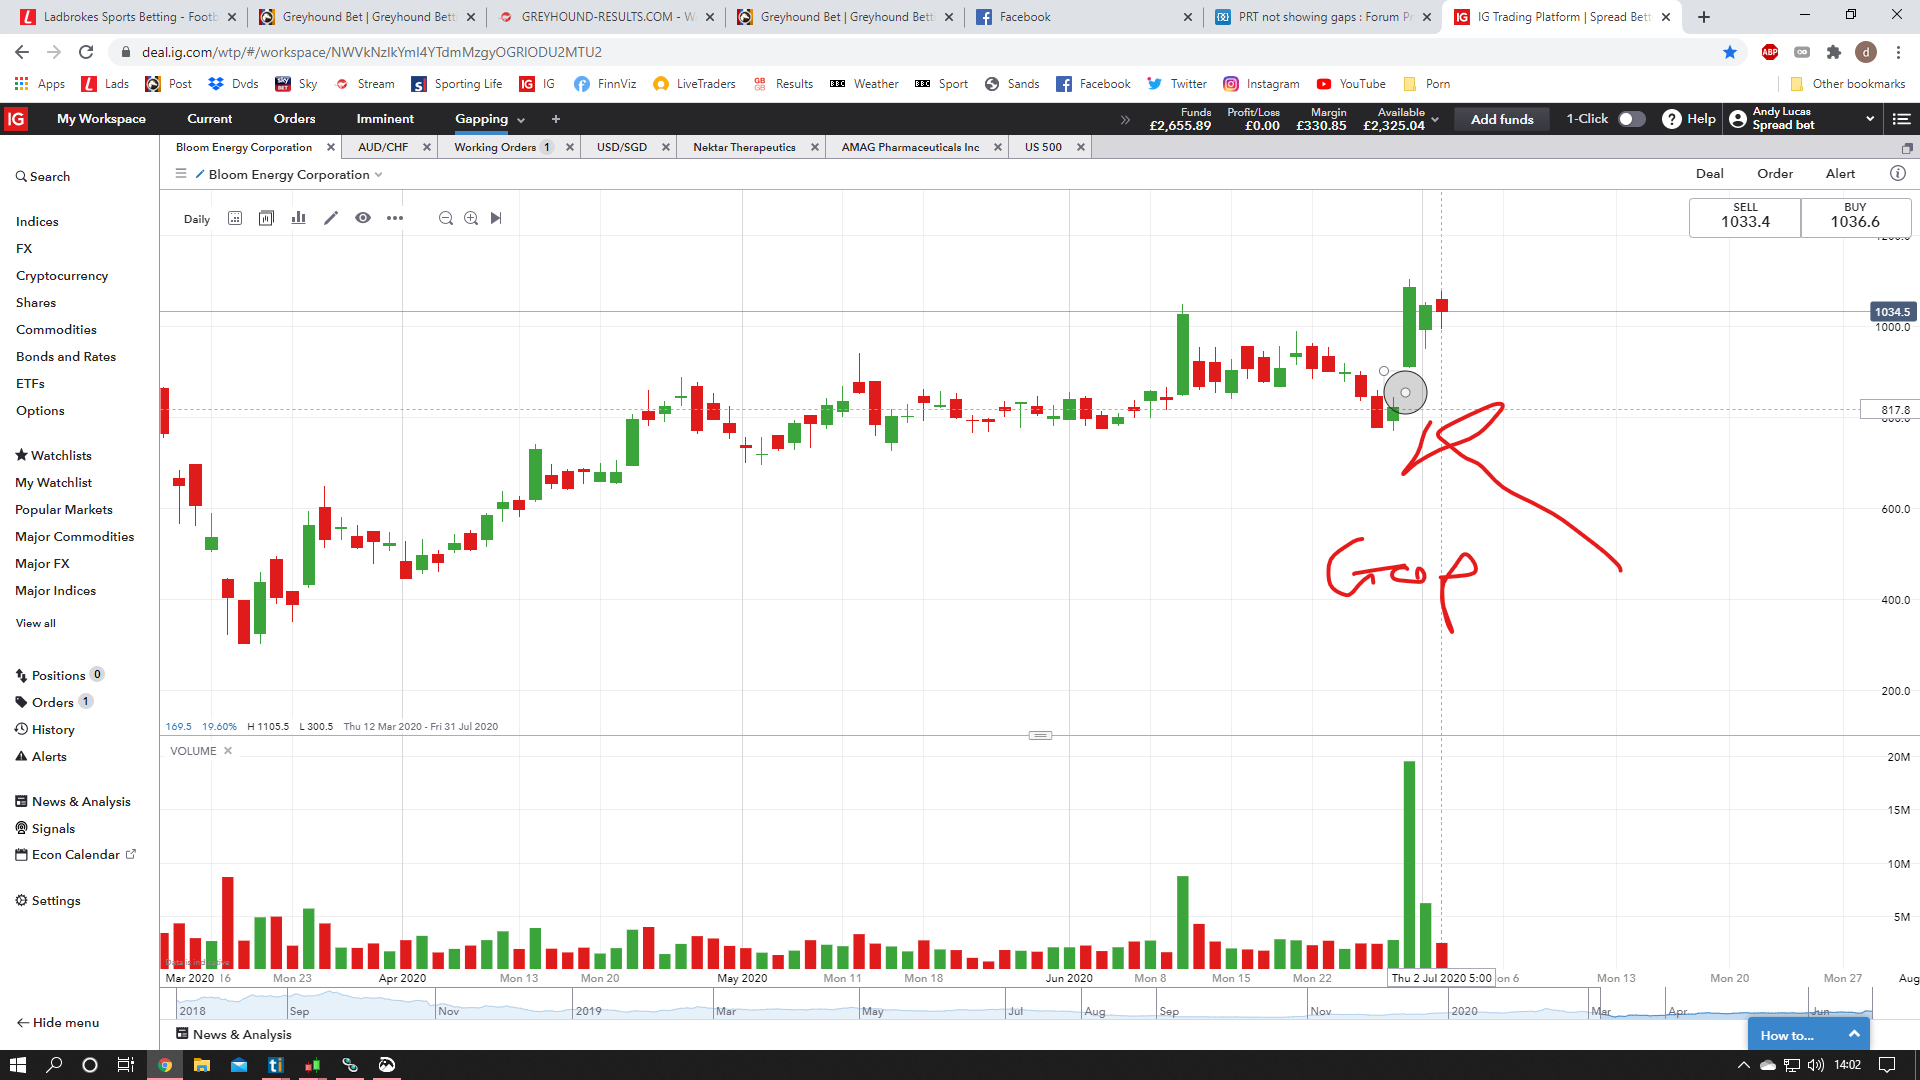Expand Bloom Energy Corporation market dropdown
Screen dimensions: 1920x1080
click(379, 175)
